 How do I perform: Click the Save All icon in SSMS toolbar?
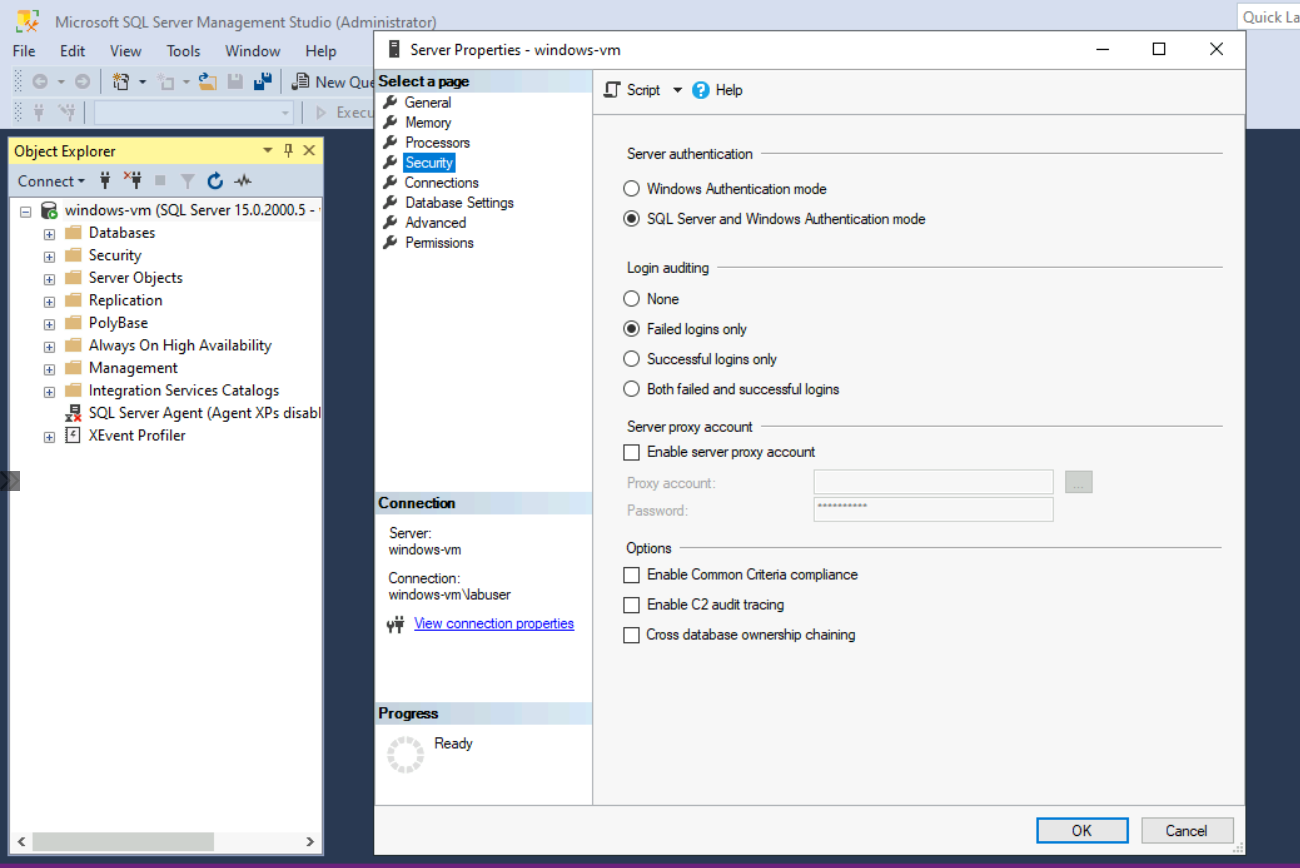(263, 82)
